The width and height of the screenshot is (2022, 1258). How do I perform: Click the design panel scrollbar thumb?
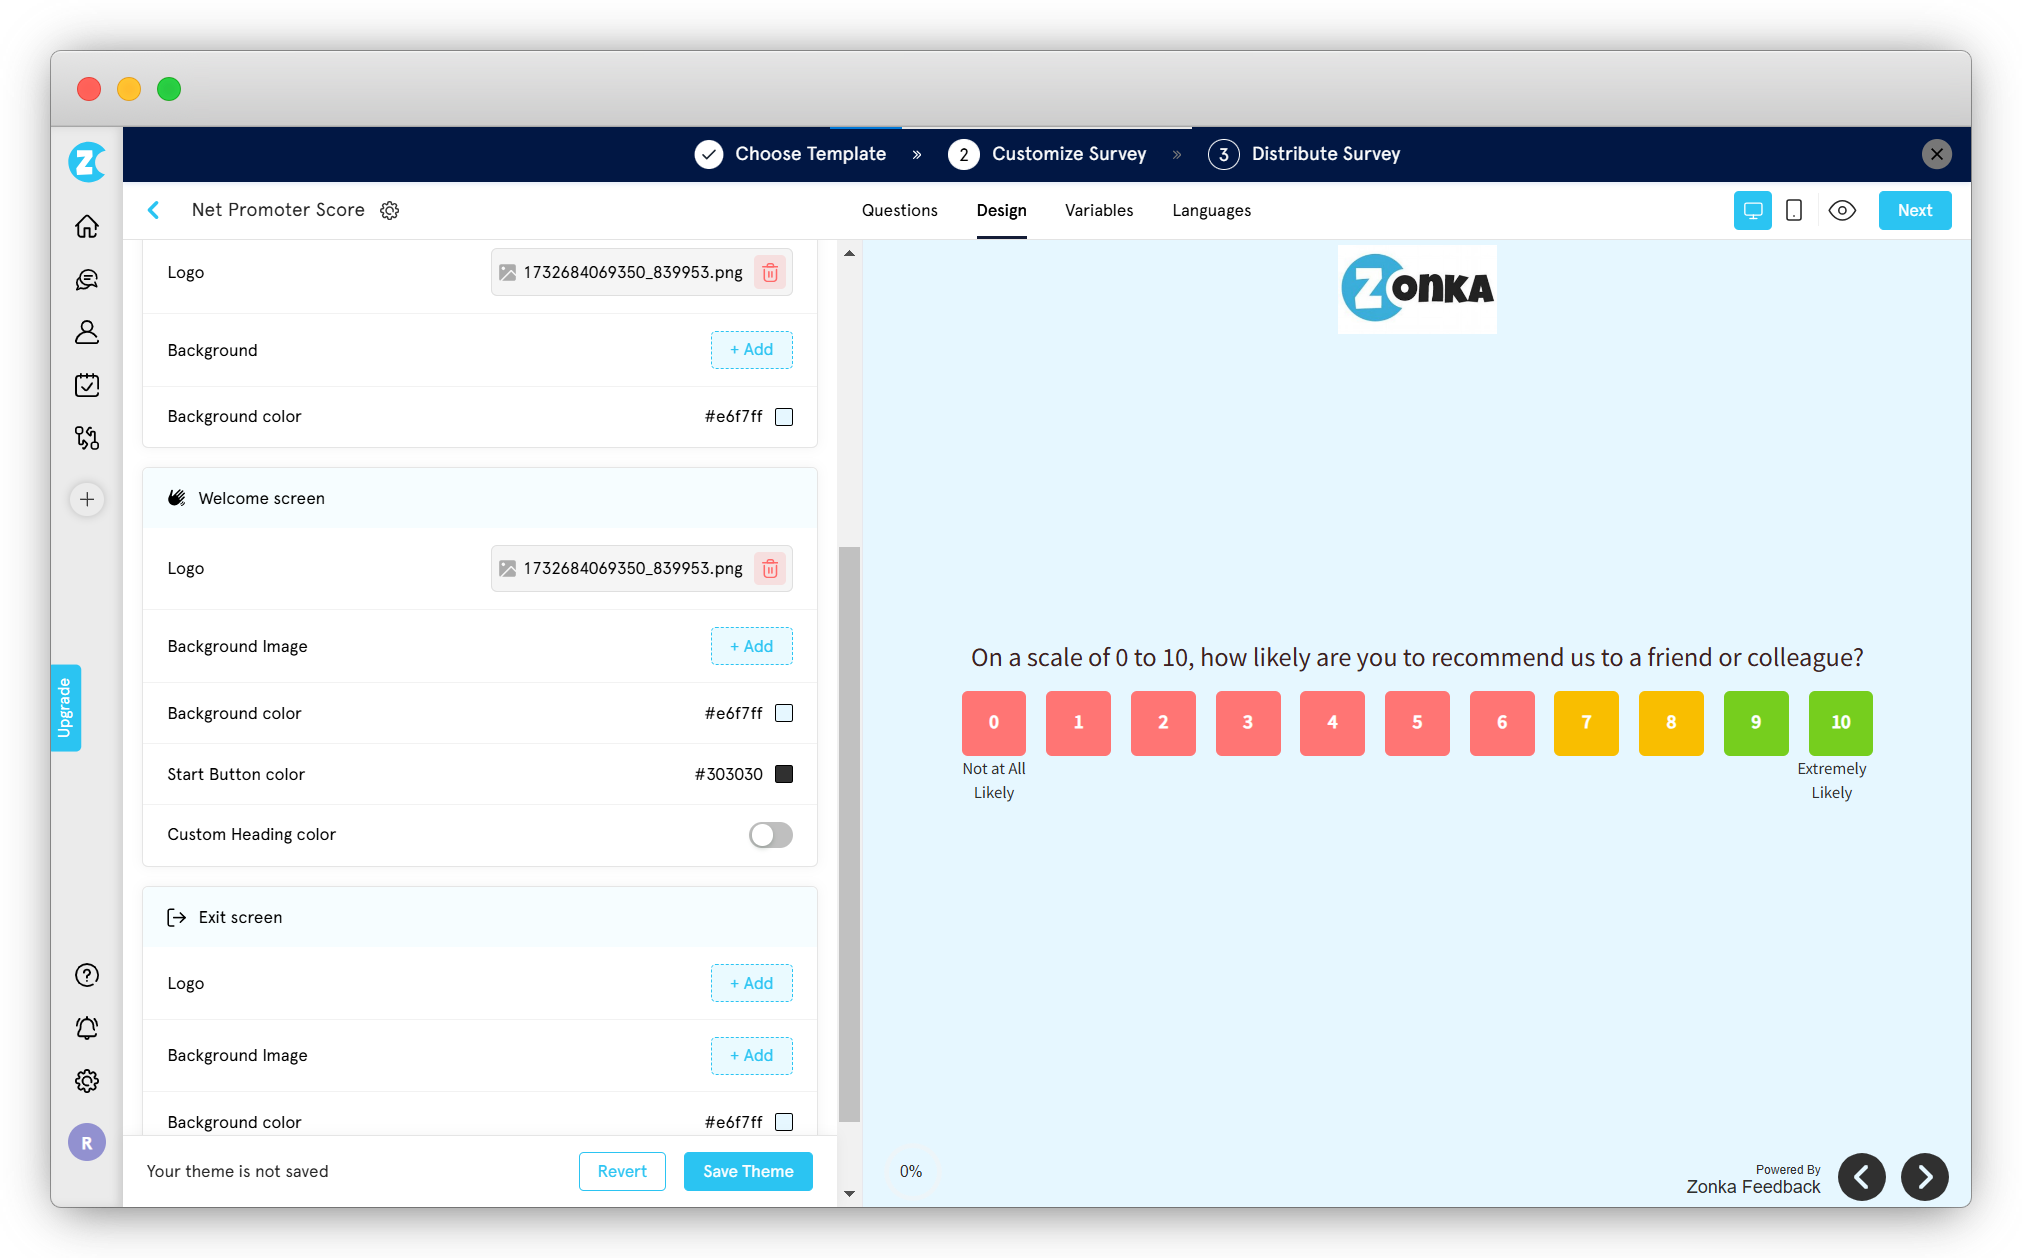coord(849,834)
